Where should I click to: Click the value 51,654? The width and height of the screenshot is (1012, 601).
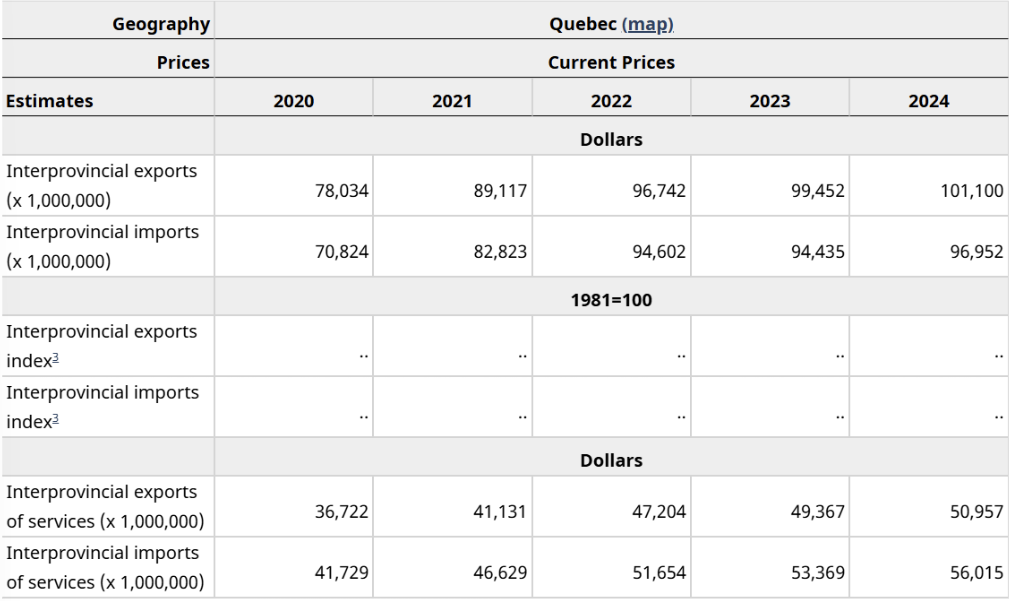[x=659, y=573]
